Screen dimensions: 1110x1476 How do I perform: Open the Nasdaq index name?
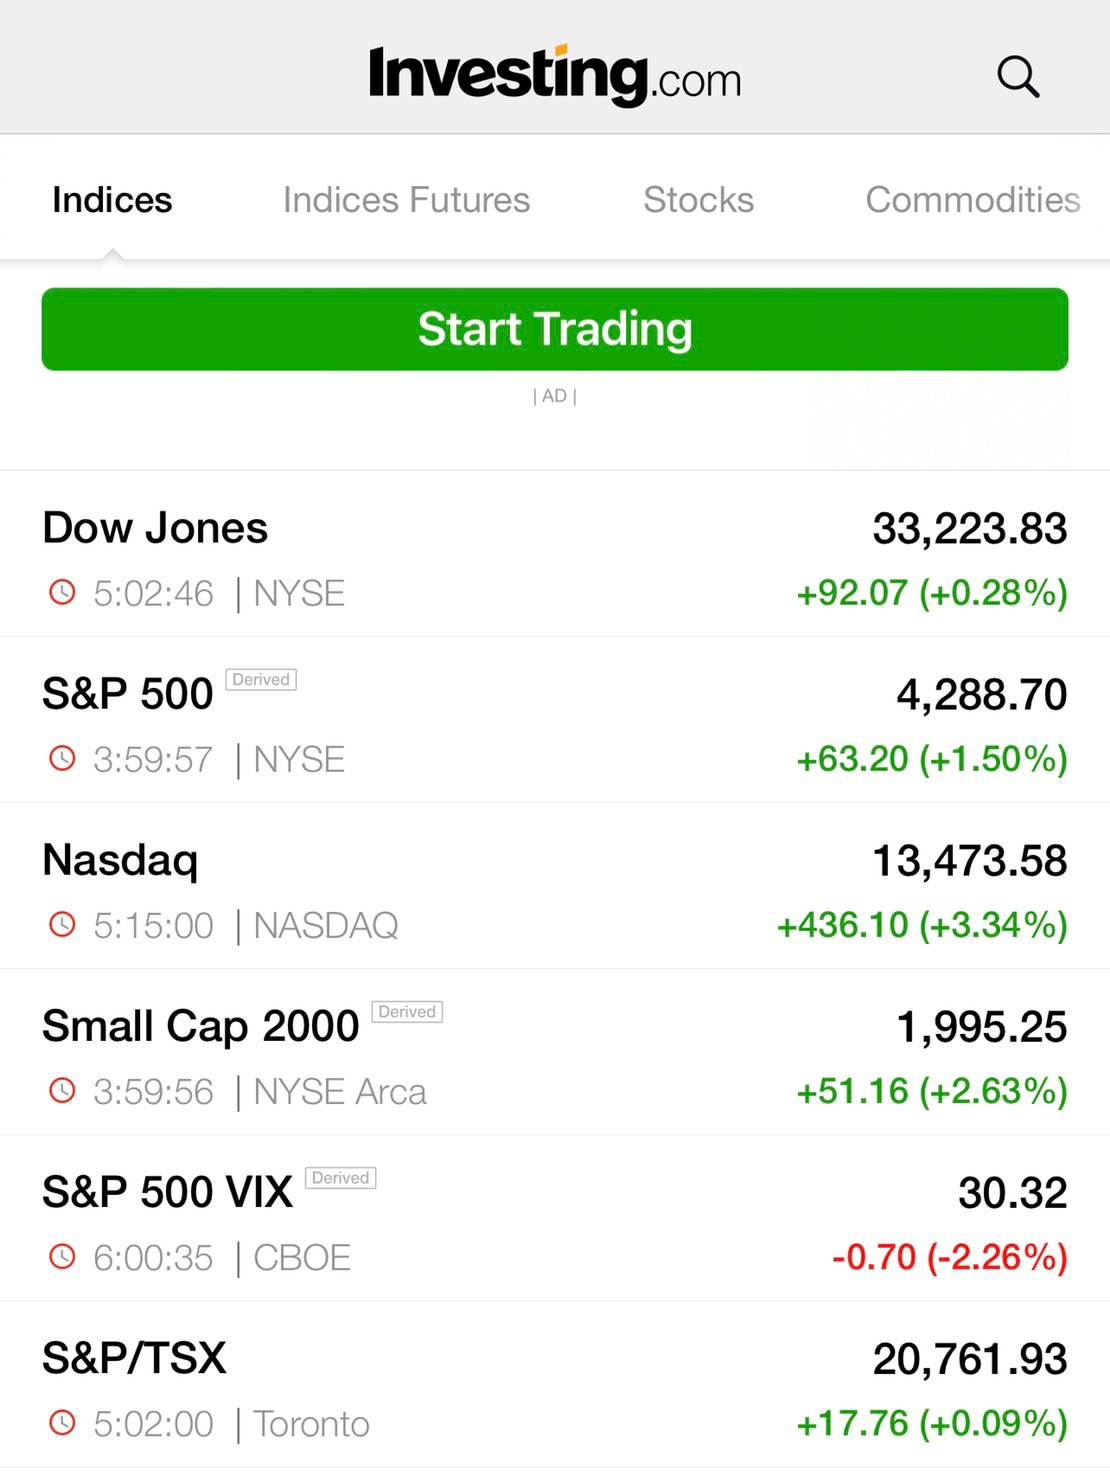[120, 860]
